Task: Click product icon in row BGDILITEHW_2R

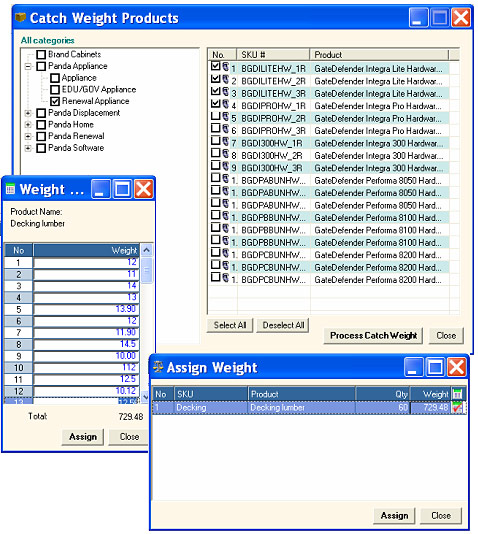Action: click(225, 79)
